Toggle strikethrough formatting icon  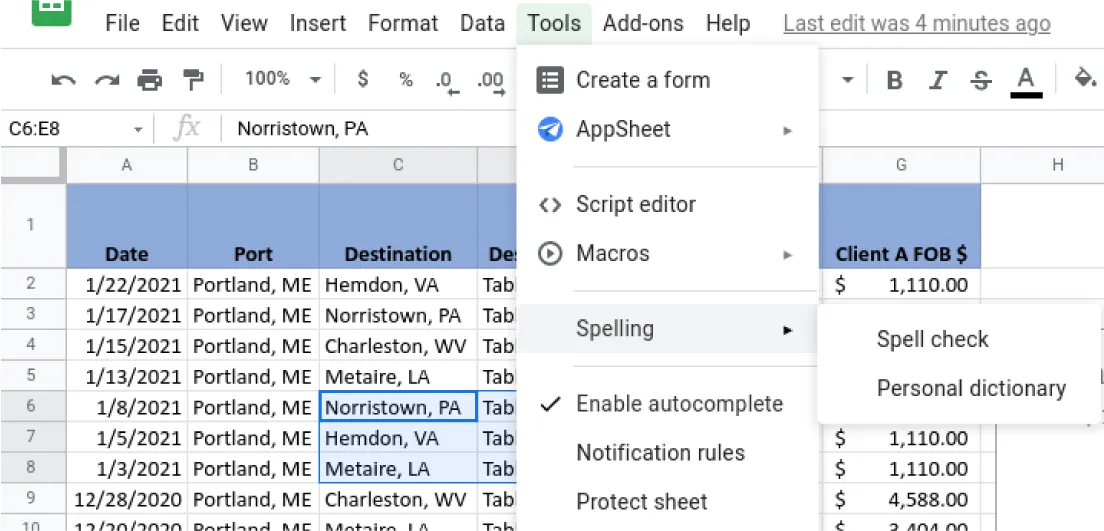[981, 80]
